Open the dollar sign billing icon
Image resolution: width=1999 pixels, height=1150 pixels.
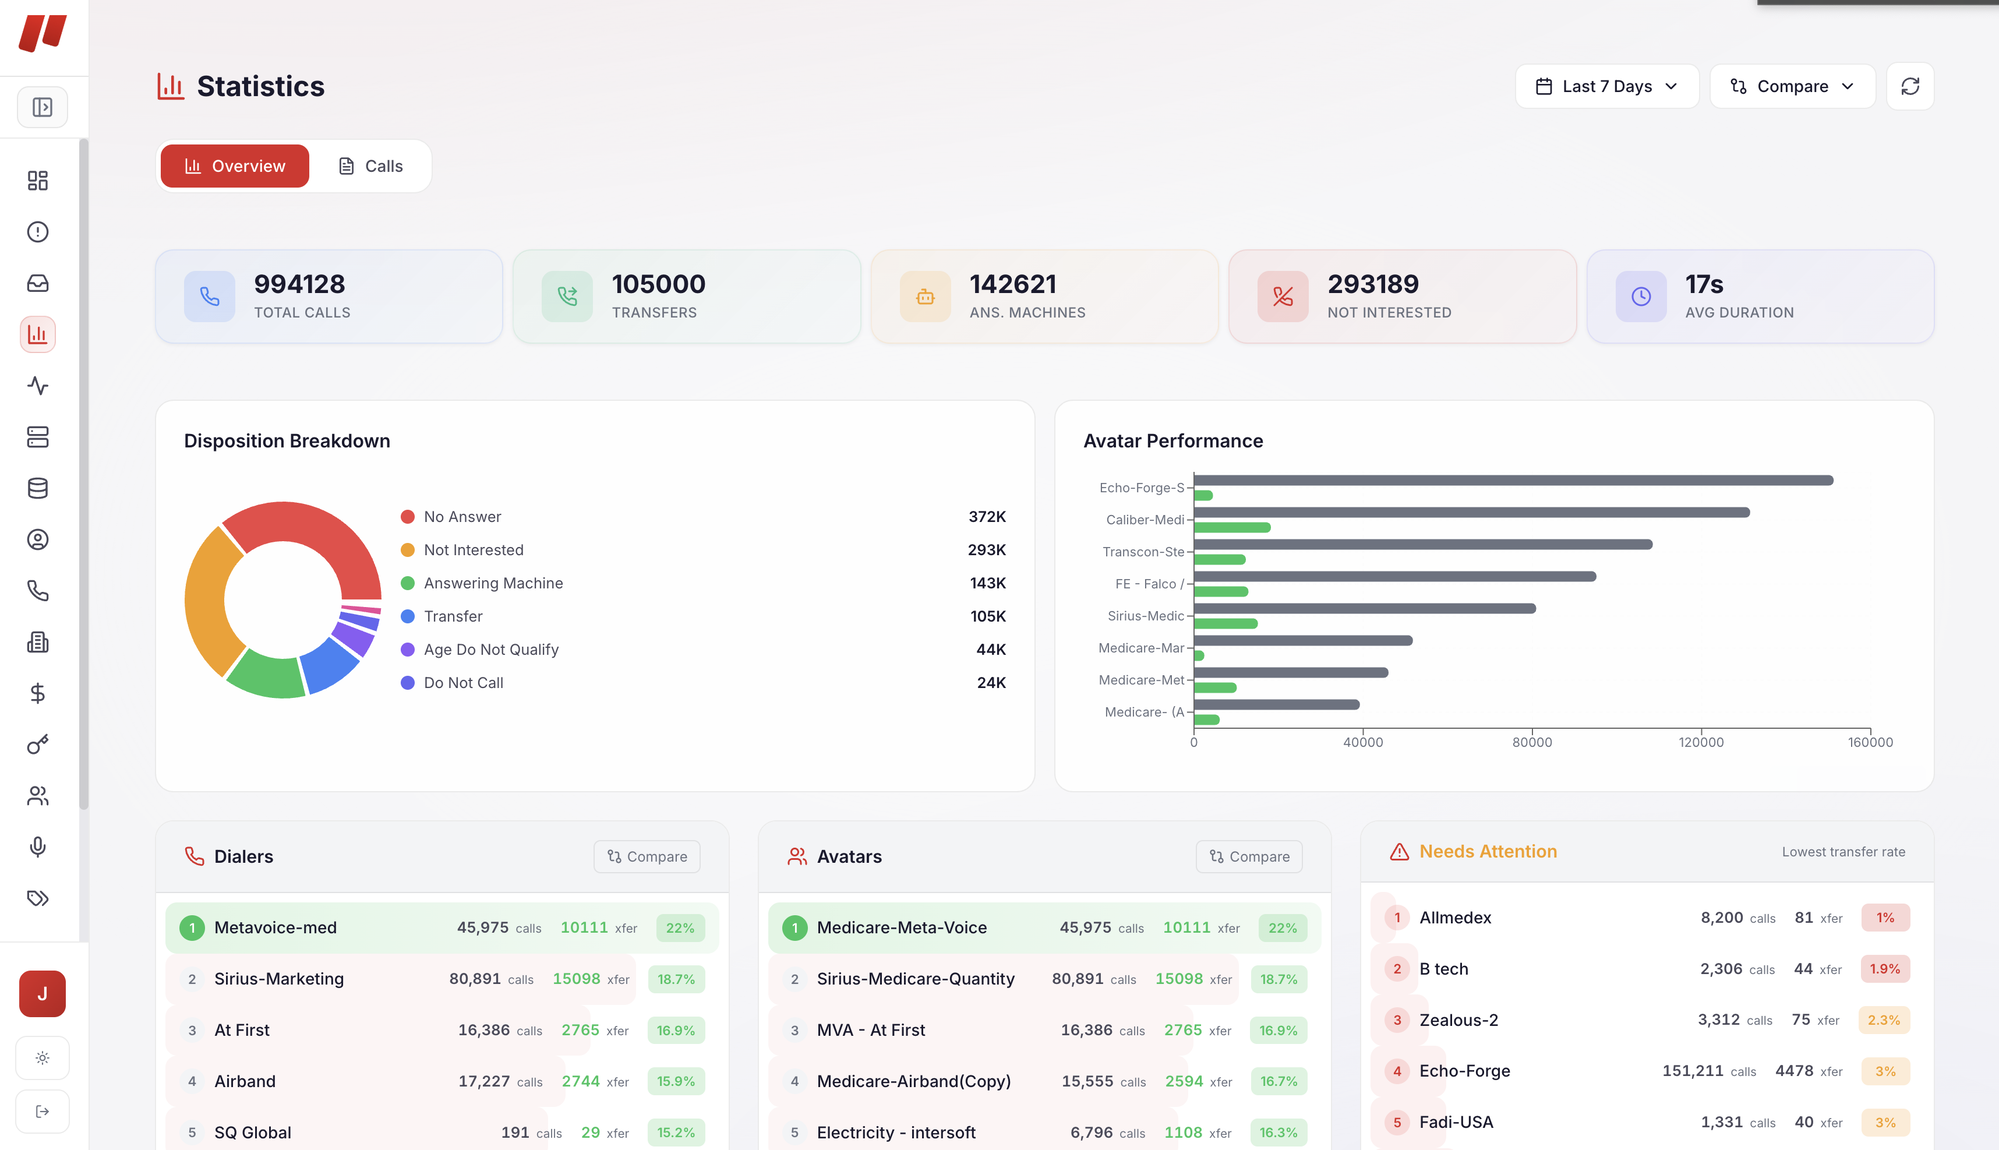point(38,693)
